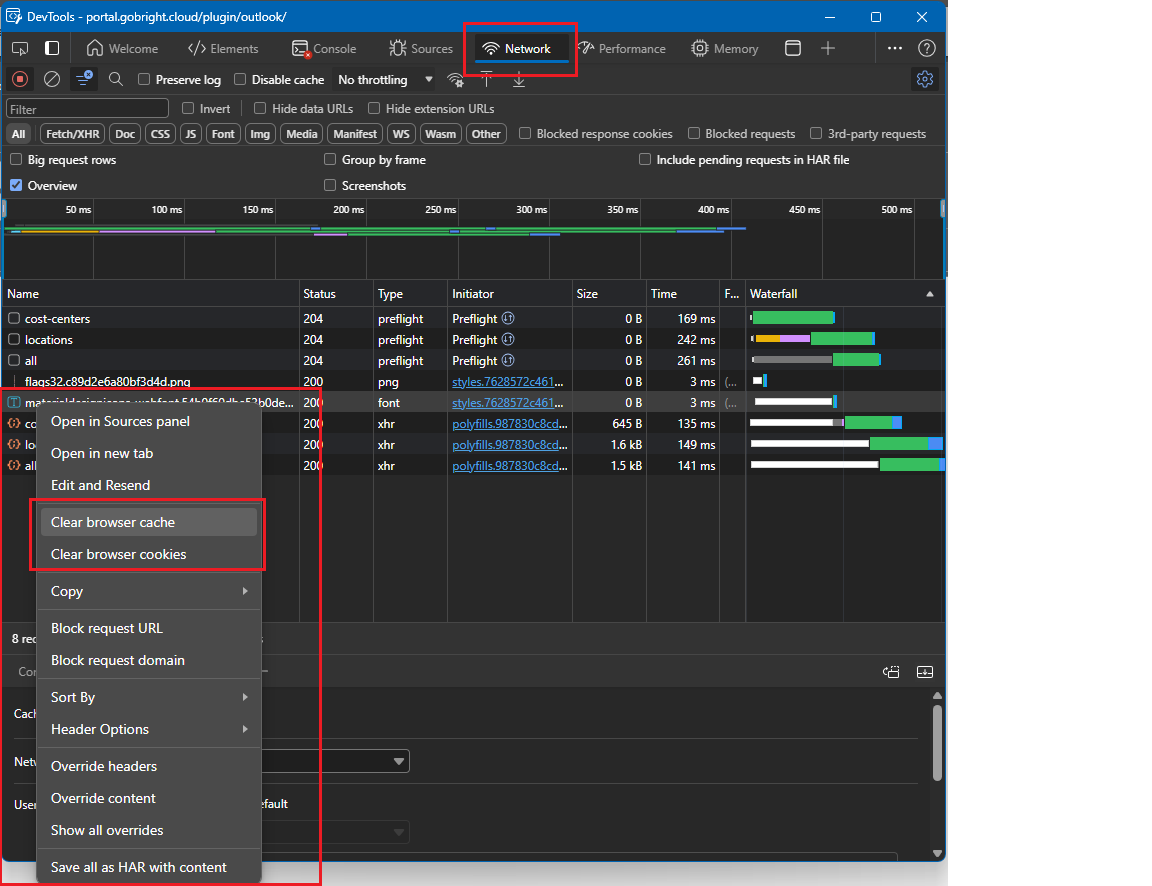
Task: Click the drawer vertical scrollbar thumb
Action: (x=937, y=743)
